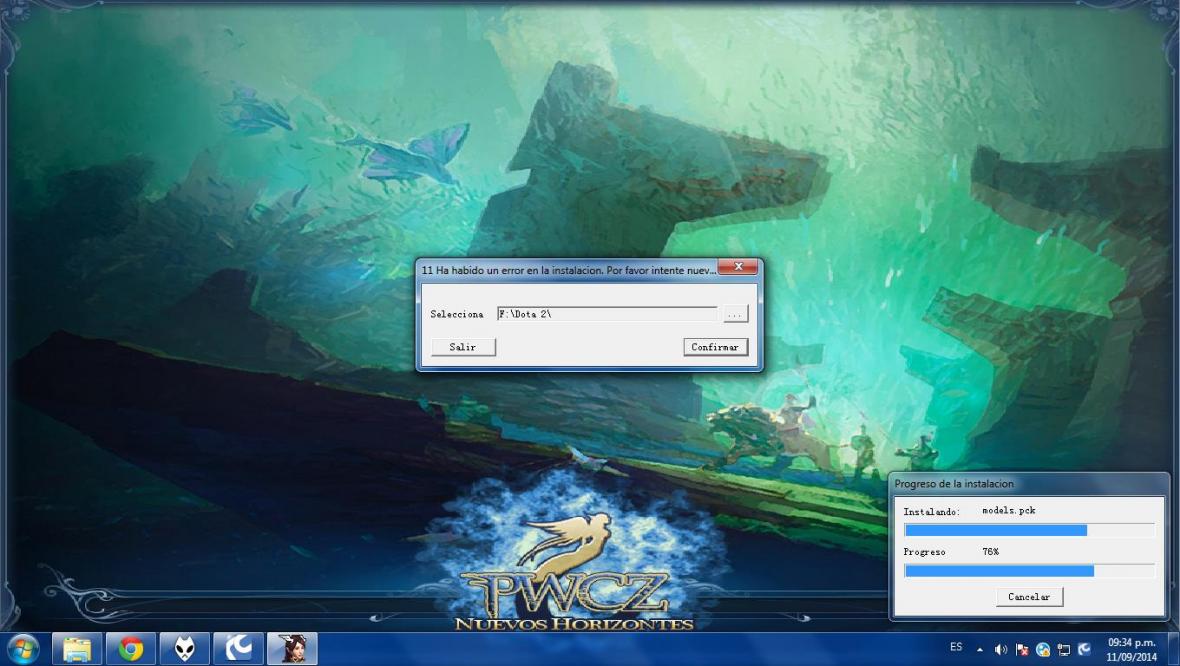This screenshot has height=666, width=1180.
Task: Open the fox-mask app on the taskbar
Action: click(185, 649)
